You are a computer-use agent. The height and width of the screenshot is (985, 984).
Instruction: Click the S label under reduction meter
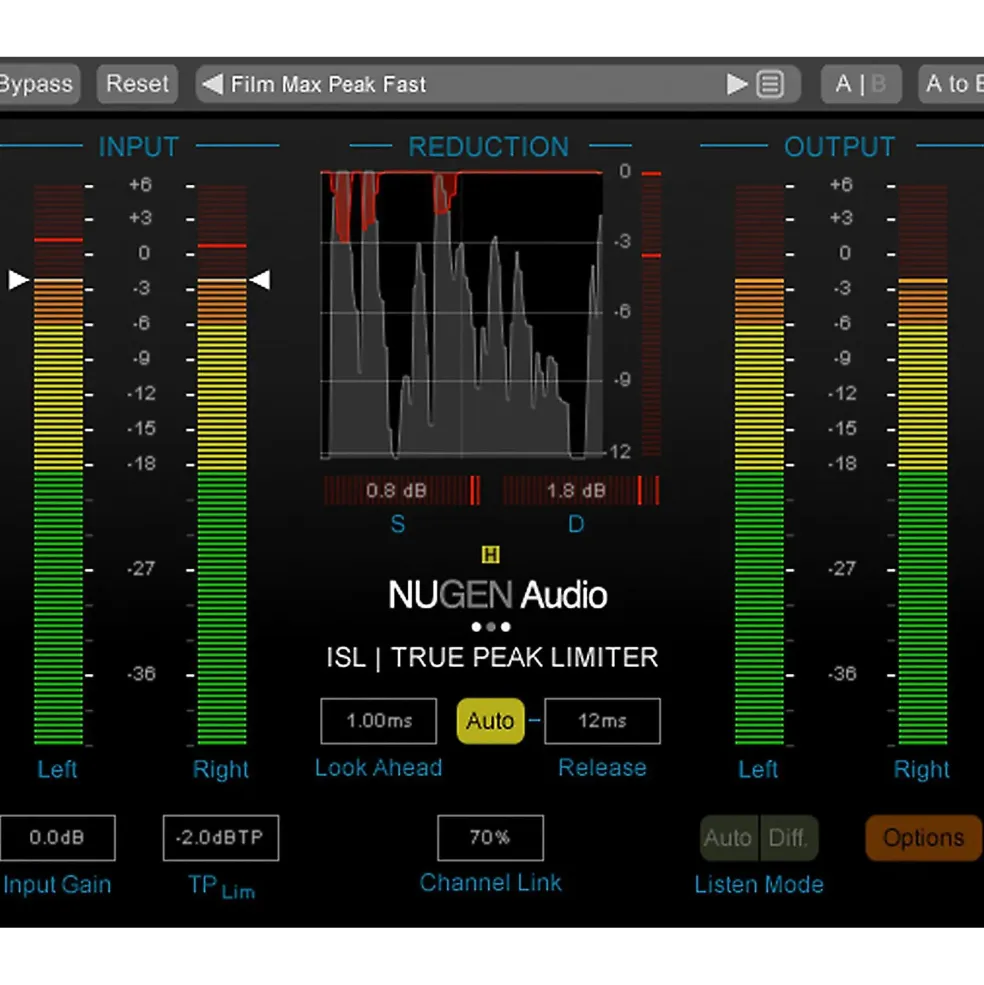point(398,524)
